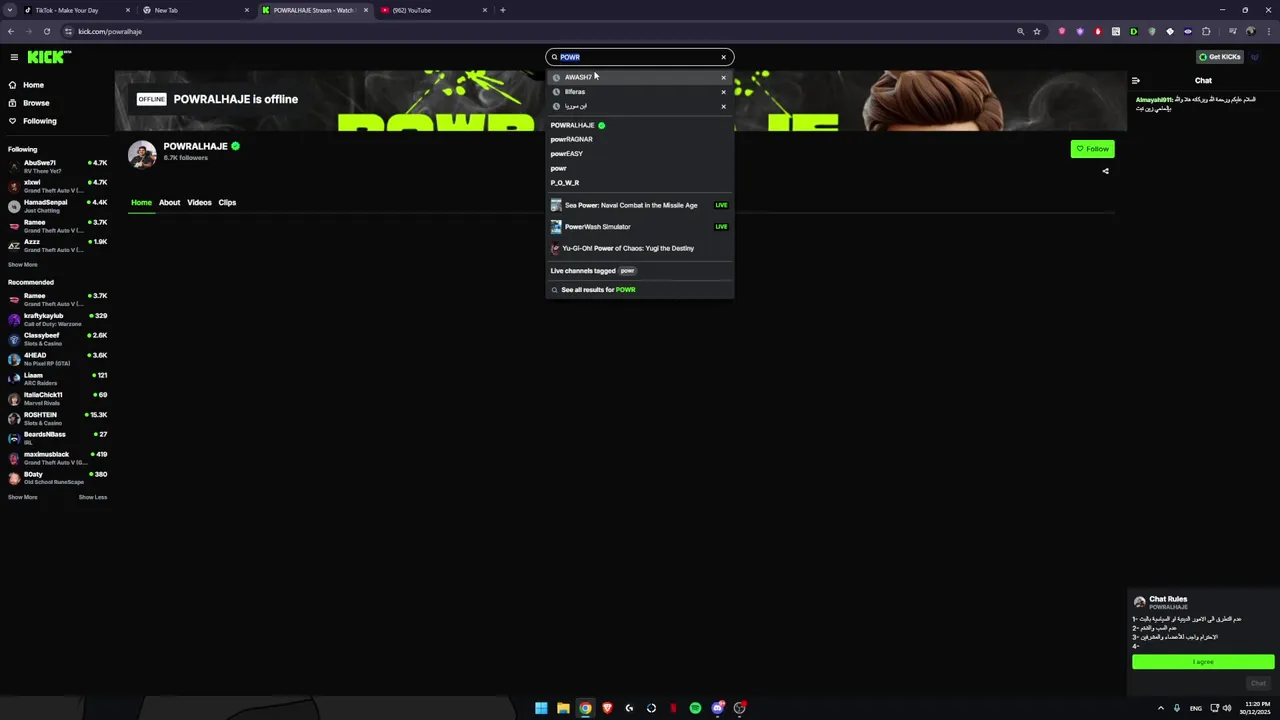Open kraftykaylub recommended channel
The height and width of the screenshot is (720, 1280).
[57, 320]
